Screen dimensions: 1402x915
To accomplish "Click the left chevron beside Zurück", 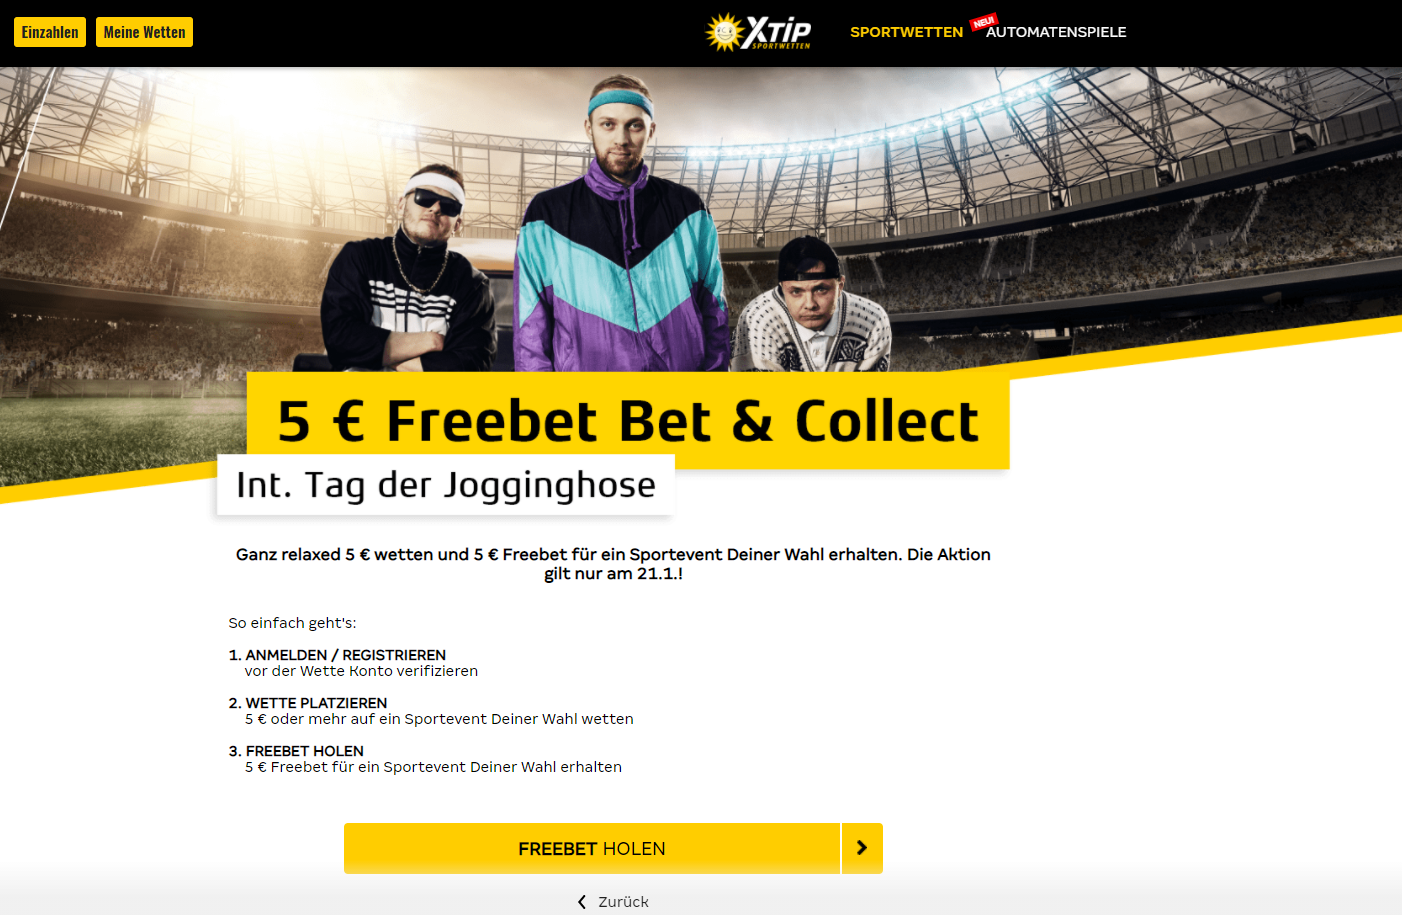I will (582, 902).
